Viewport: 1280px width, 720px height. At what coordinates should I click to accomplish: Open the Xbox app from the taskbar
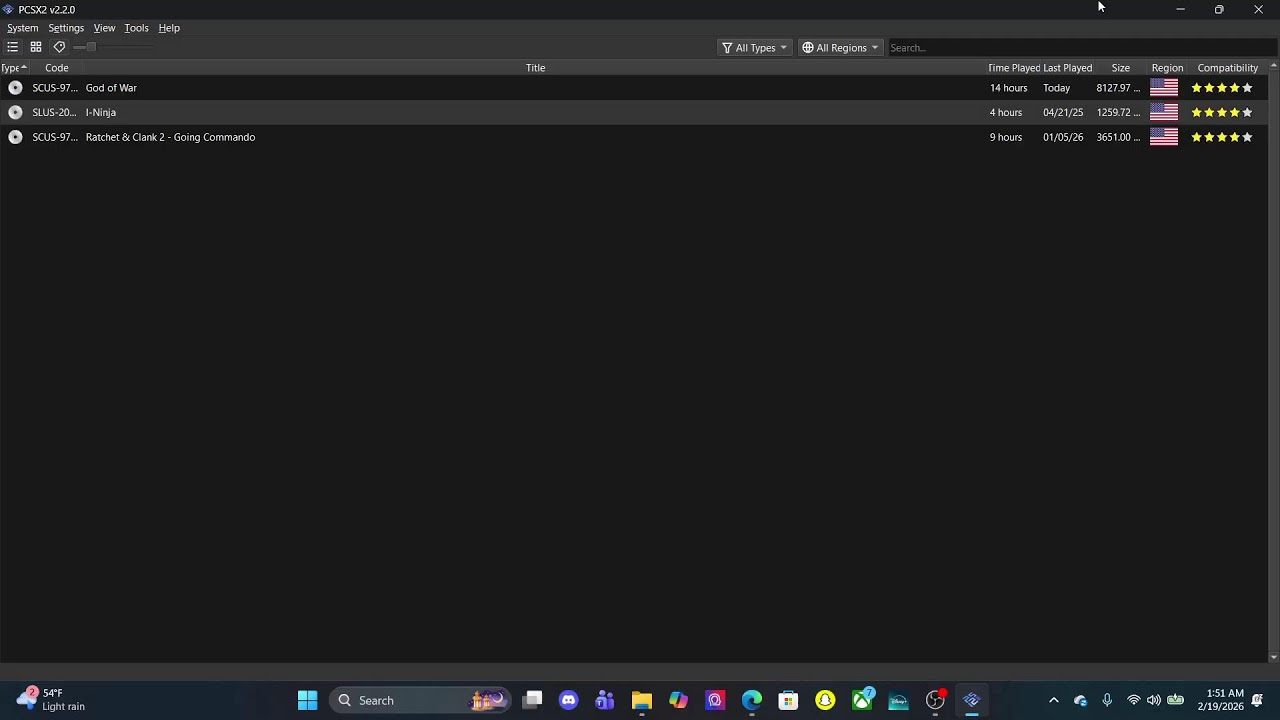(x=862, y=700)
